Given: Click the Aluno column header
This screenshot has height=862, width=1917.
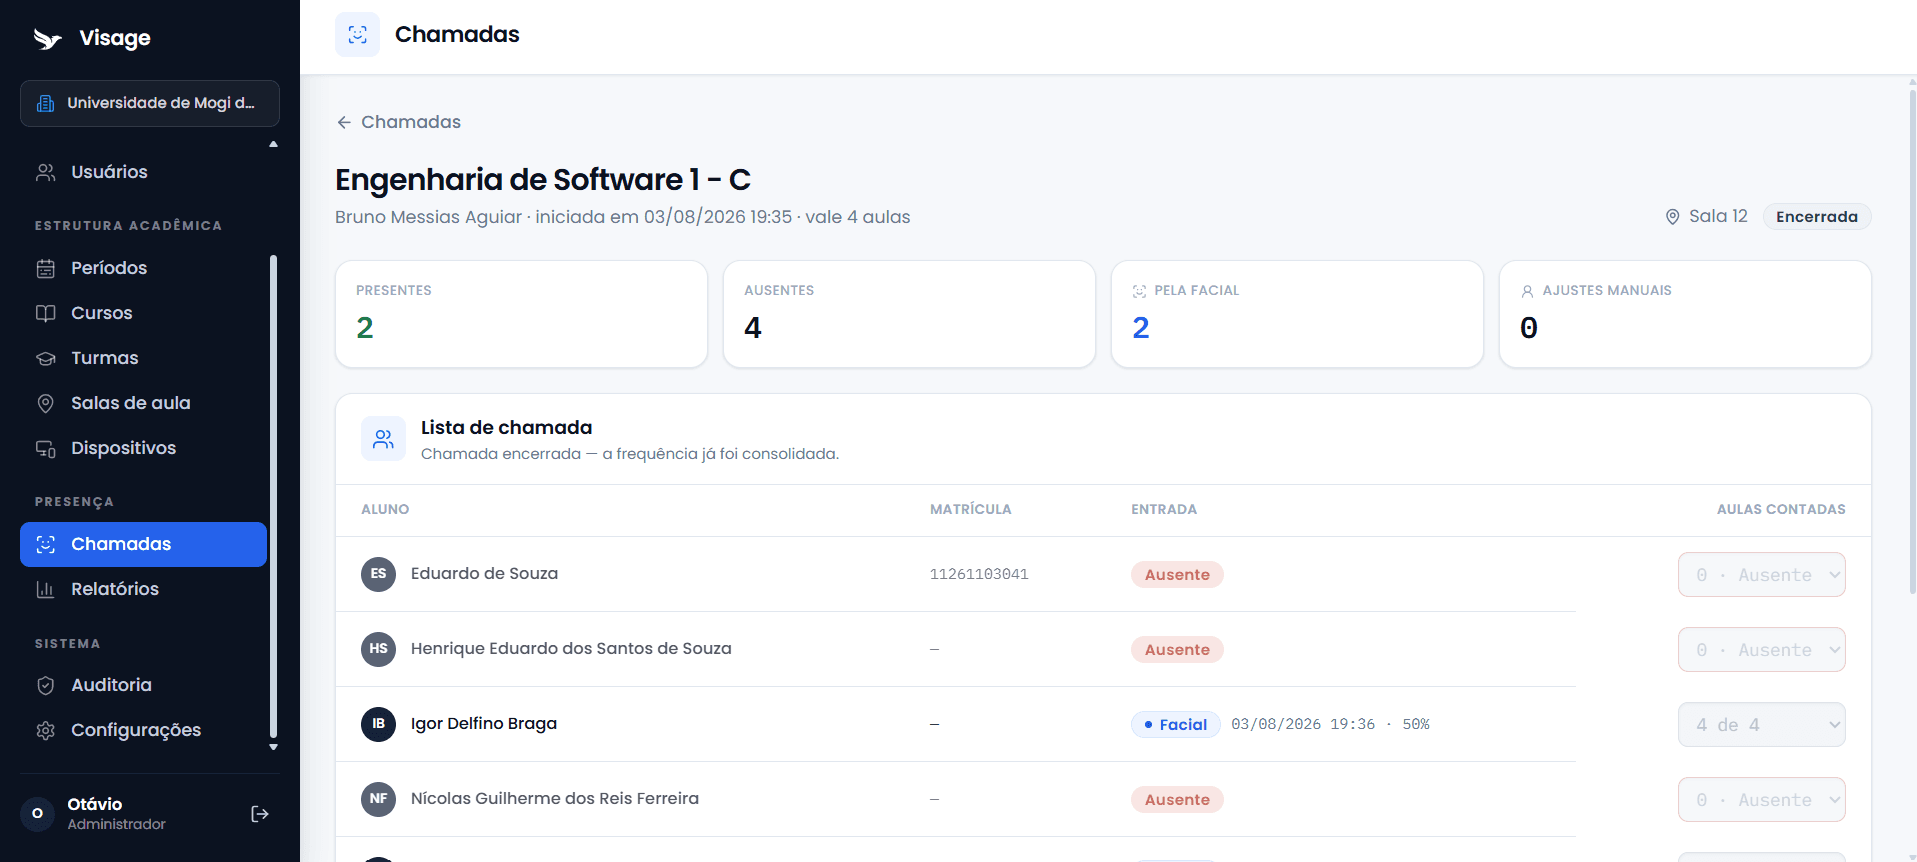Looking at the screenshot, I should point(385,510).
